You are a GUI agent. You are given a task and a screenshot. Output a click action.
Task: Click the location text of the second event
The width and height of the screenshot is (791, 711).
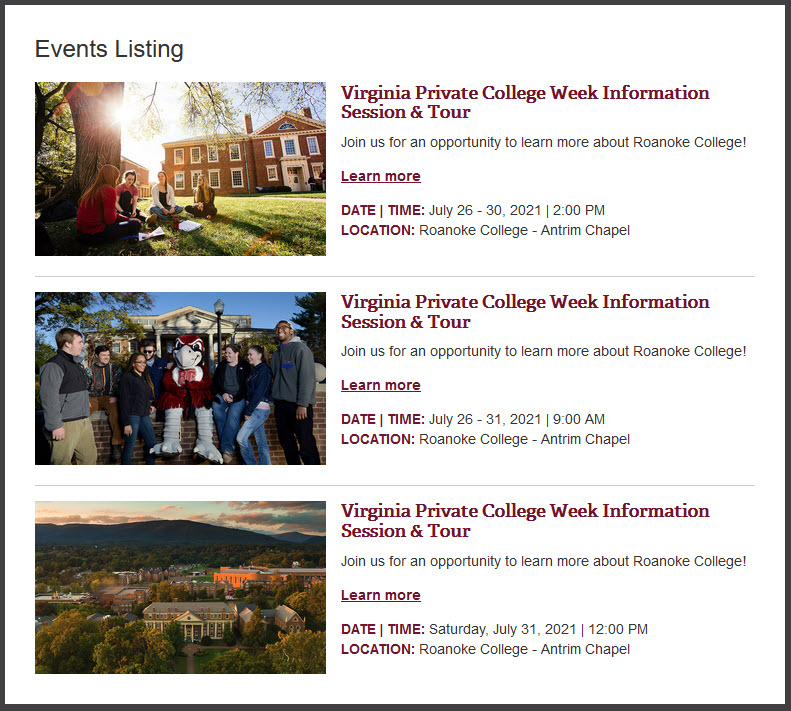tap(524, 440)
